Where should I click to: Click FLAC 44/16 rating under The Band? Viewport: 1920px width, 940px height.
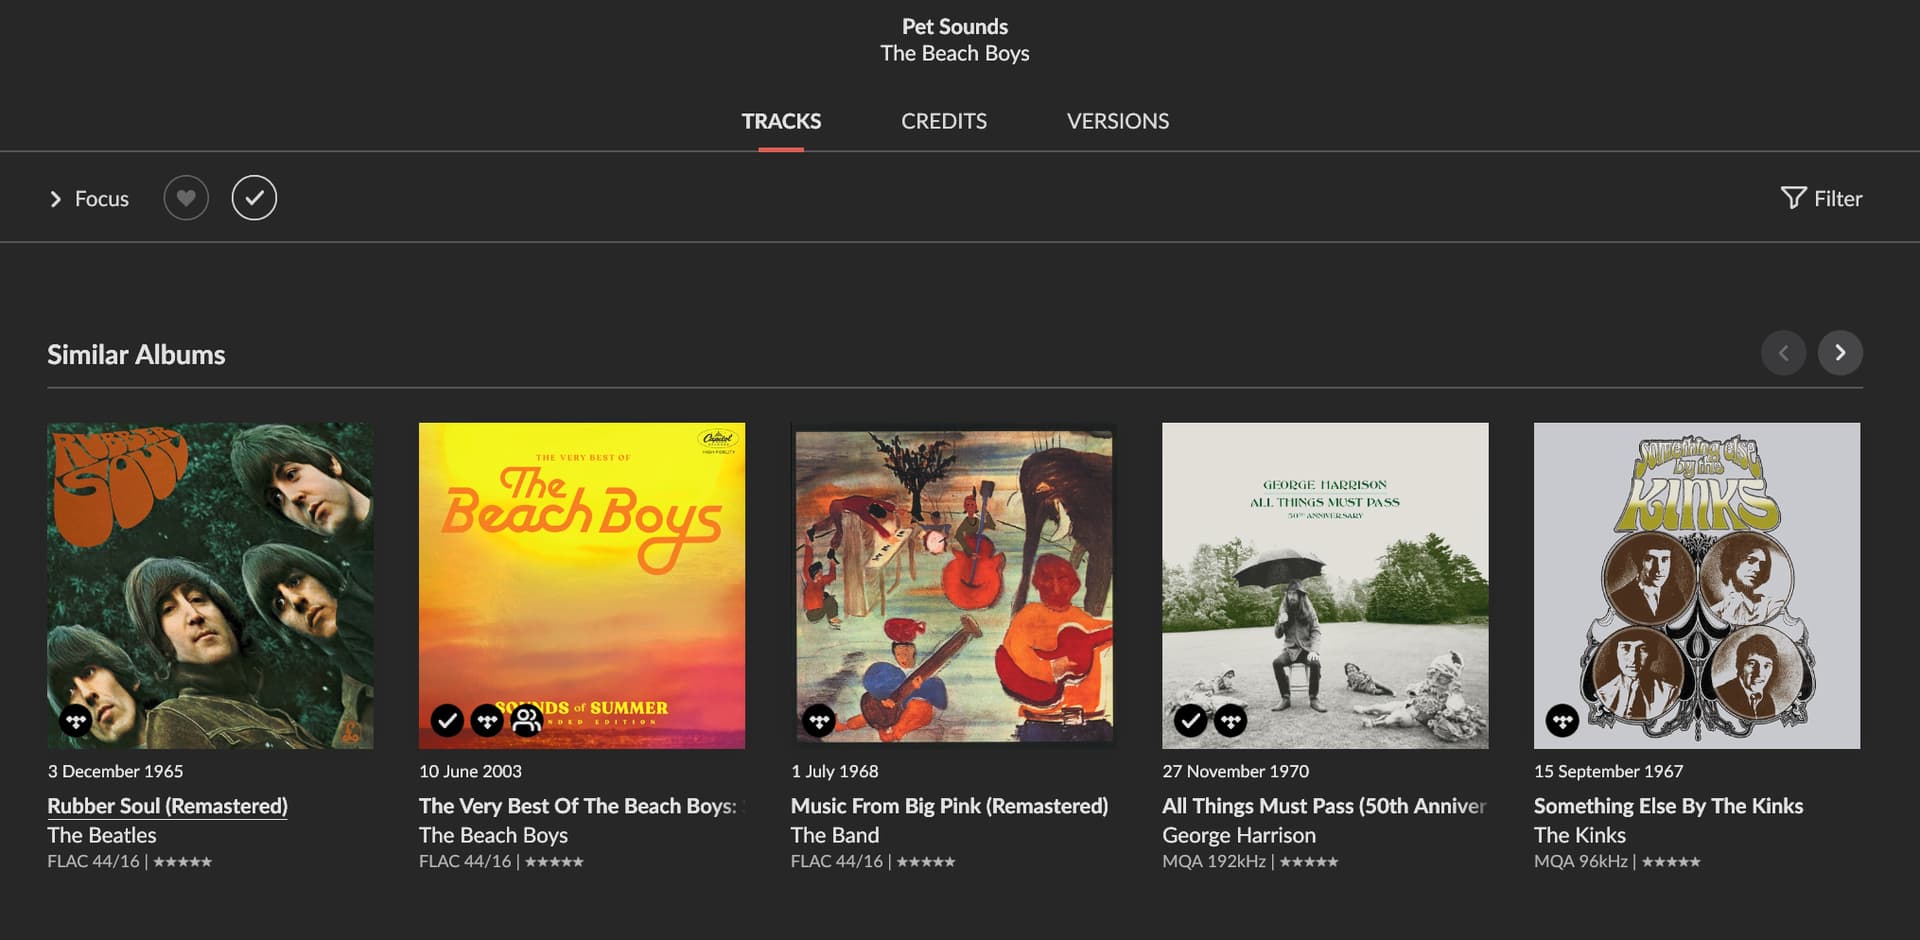click(x=873, y=861)
